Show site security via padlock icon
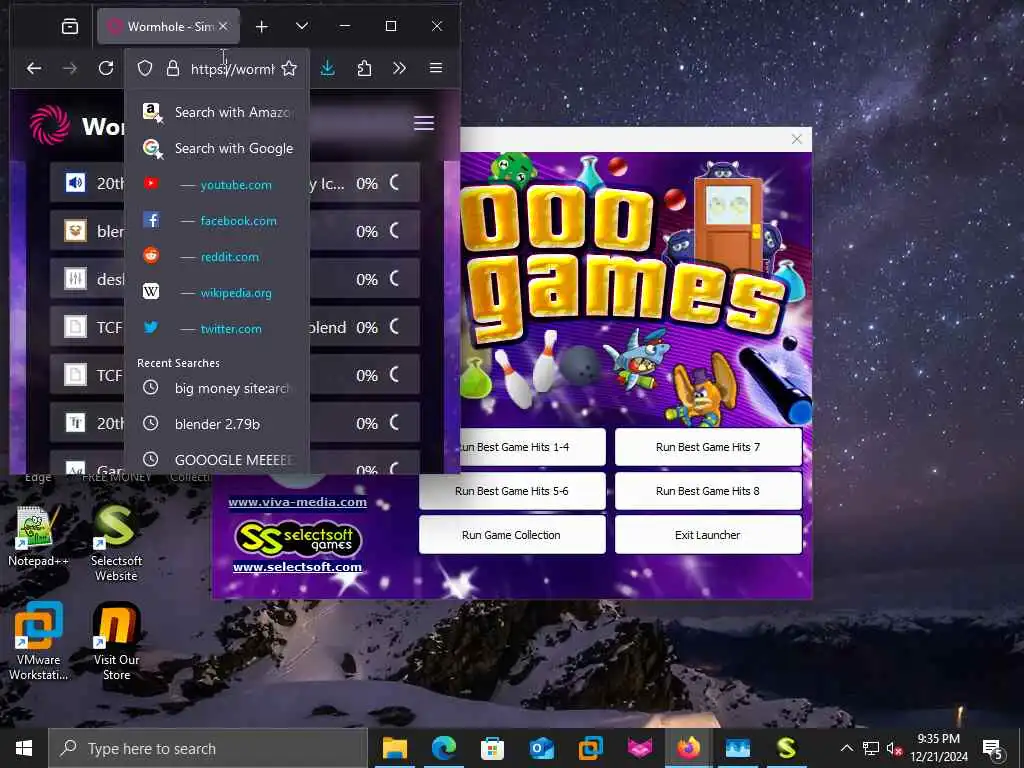The width and height of the screenshot is (1024, 768). (x=172, y=68)
